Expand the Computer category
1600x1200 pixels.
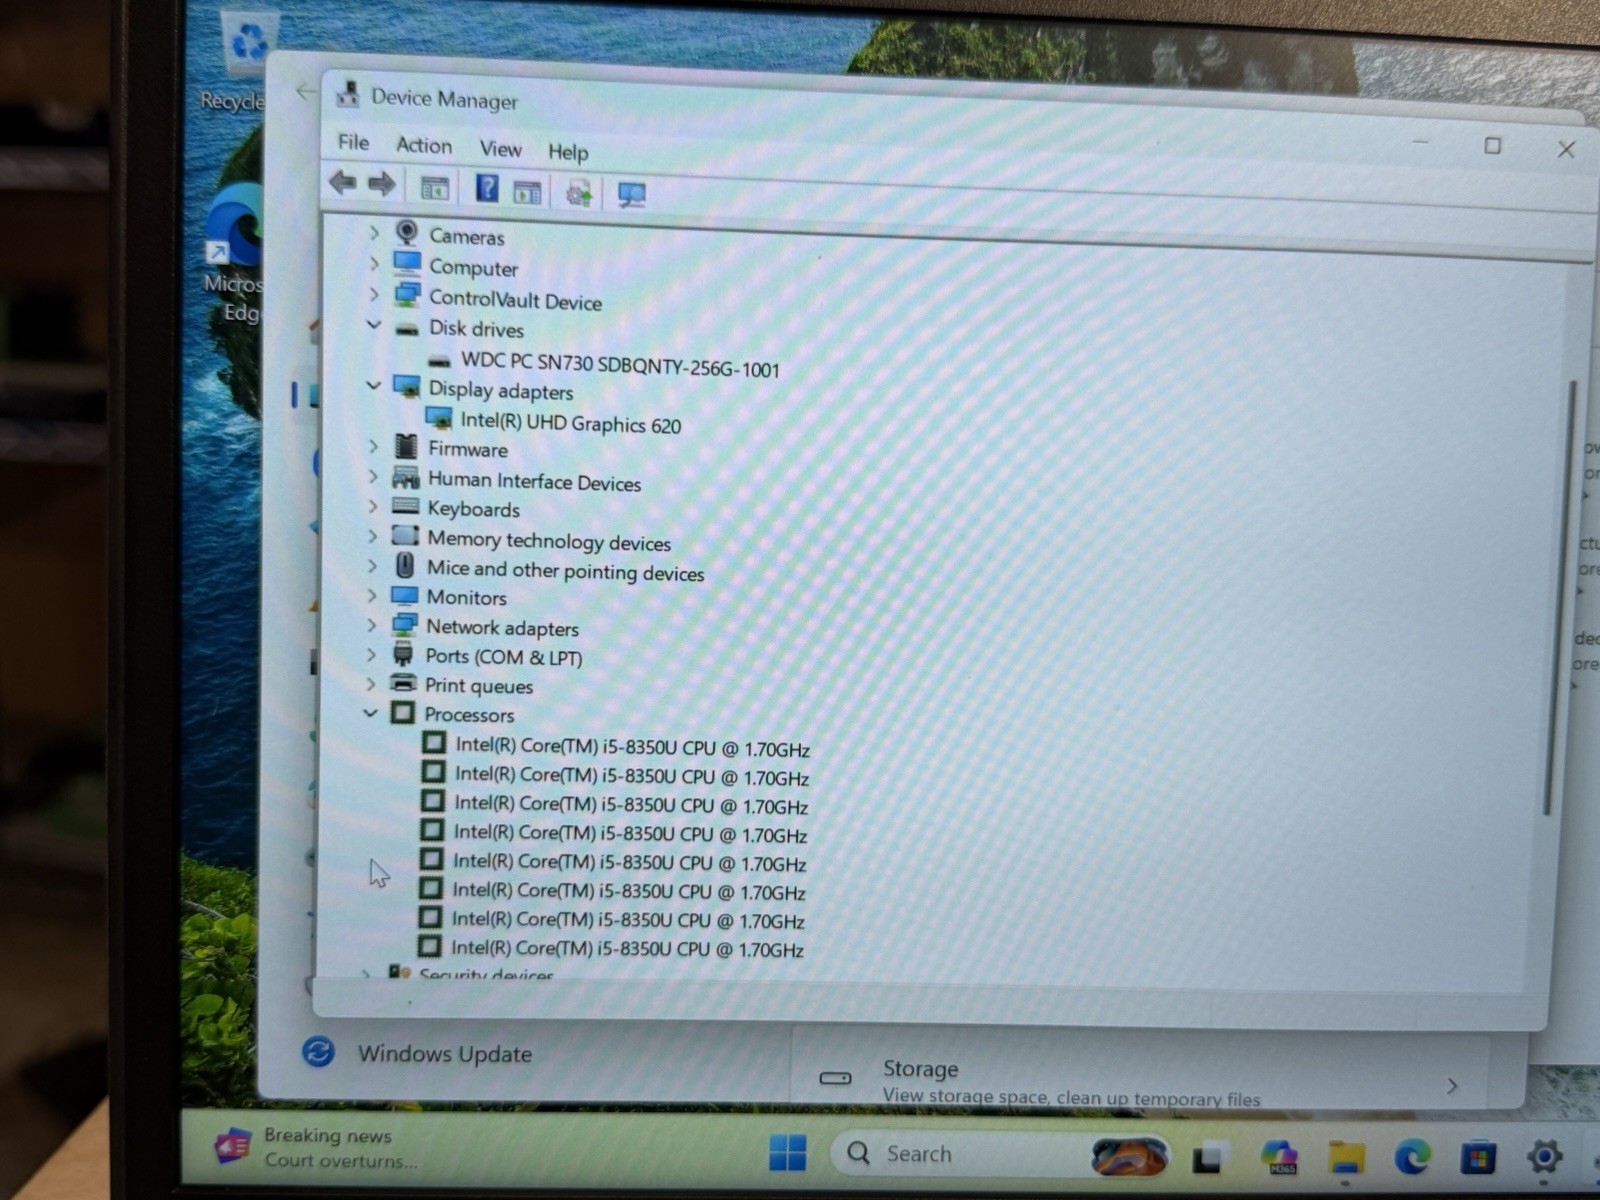(x=374, y=264)
